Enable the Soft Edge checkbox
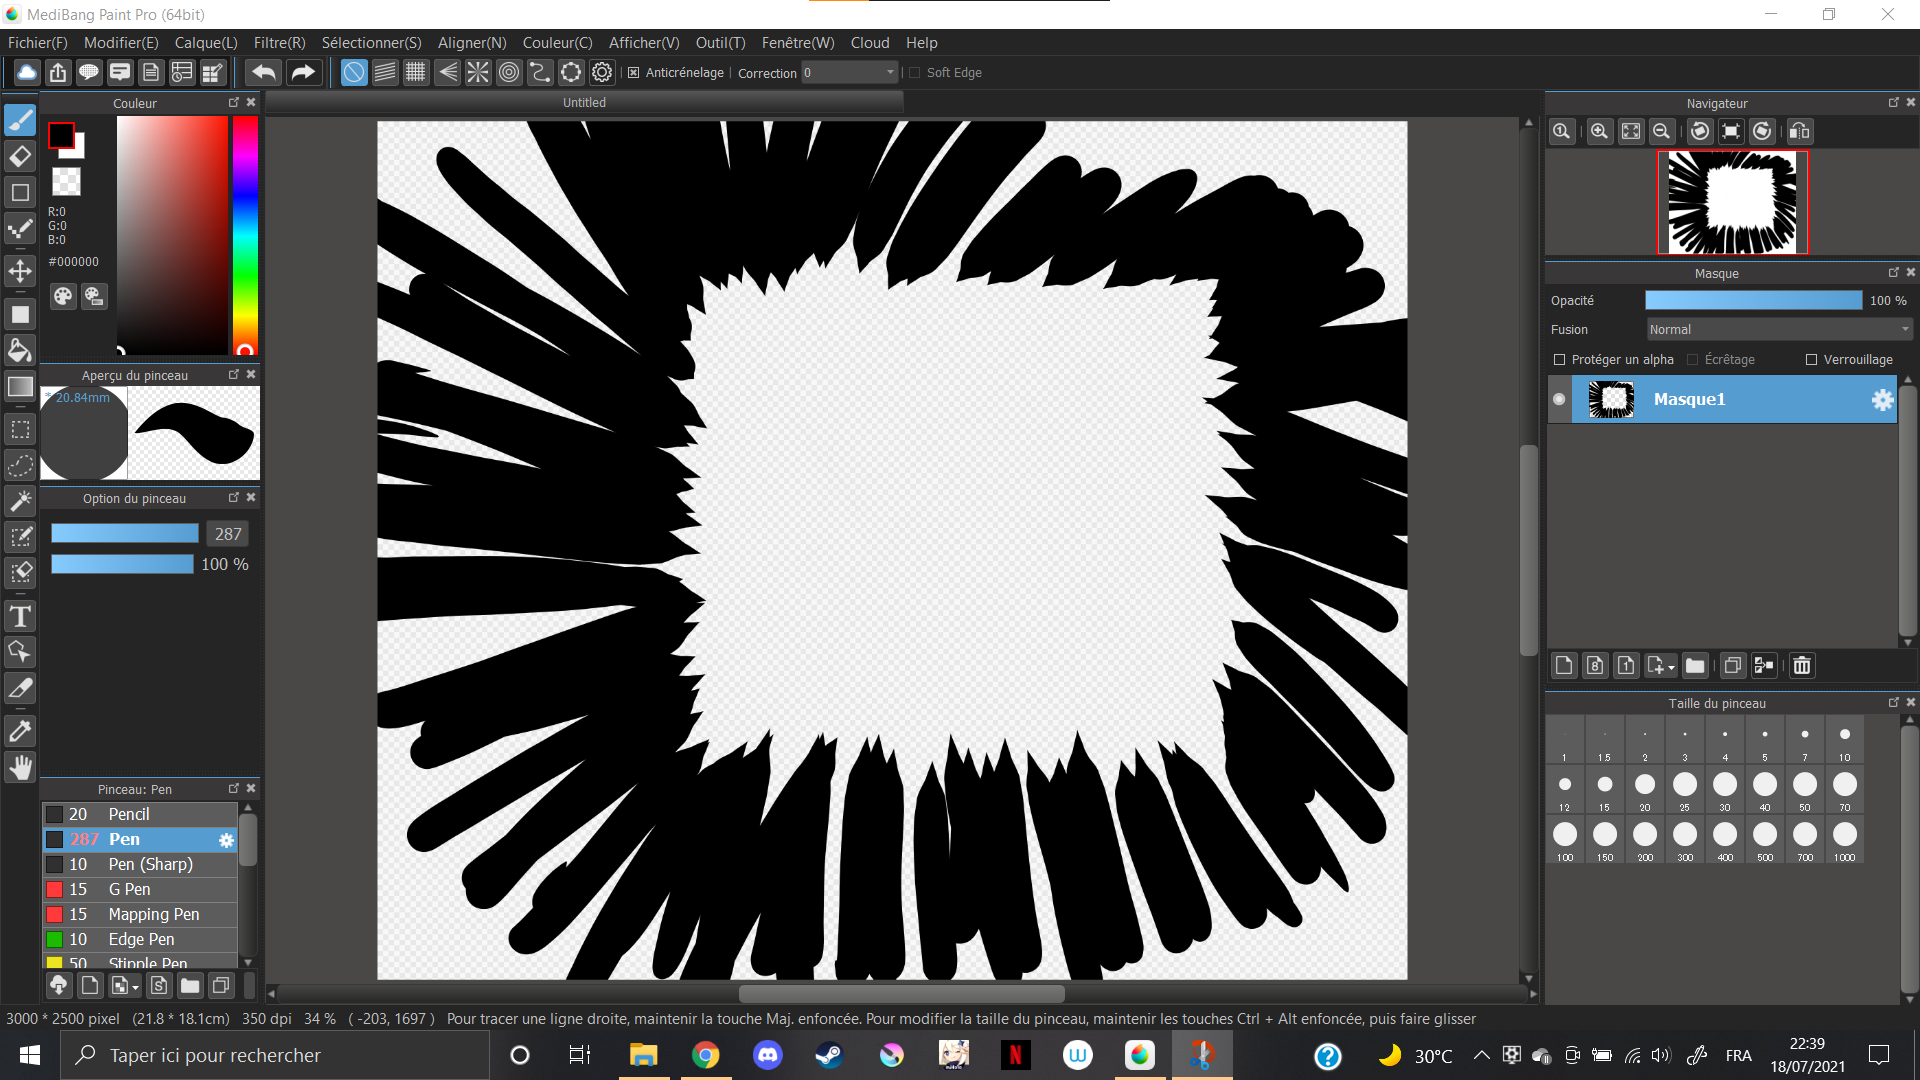 [x=914, y=72]
